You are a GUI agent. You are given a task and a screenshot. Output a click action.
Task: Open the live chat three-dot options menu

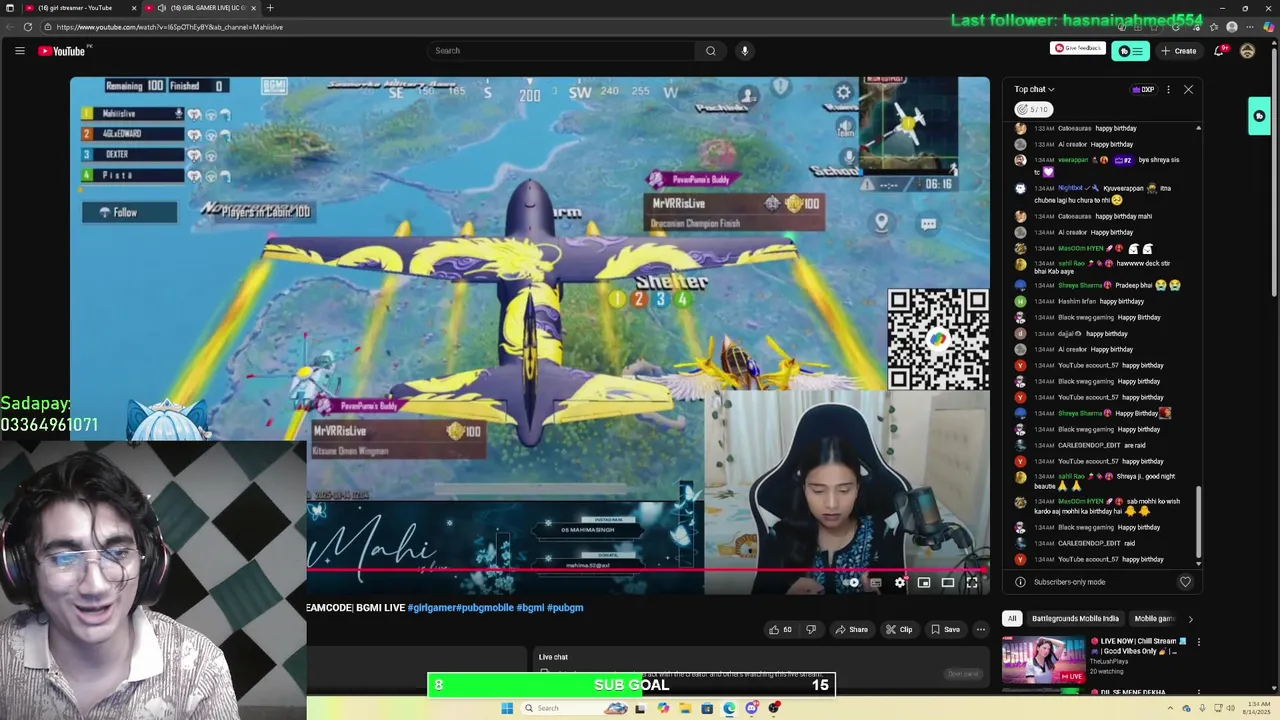(1168, 90)
